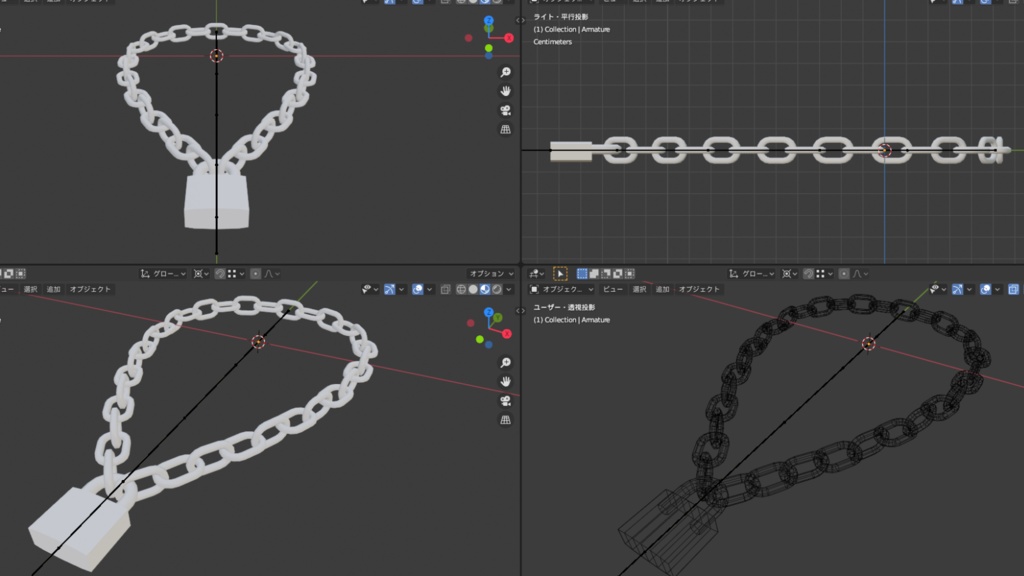Viewport: 1024px width, 576px height.
Task: Open the オブジェクト menu
Action: pos(90,289)
